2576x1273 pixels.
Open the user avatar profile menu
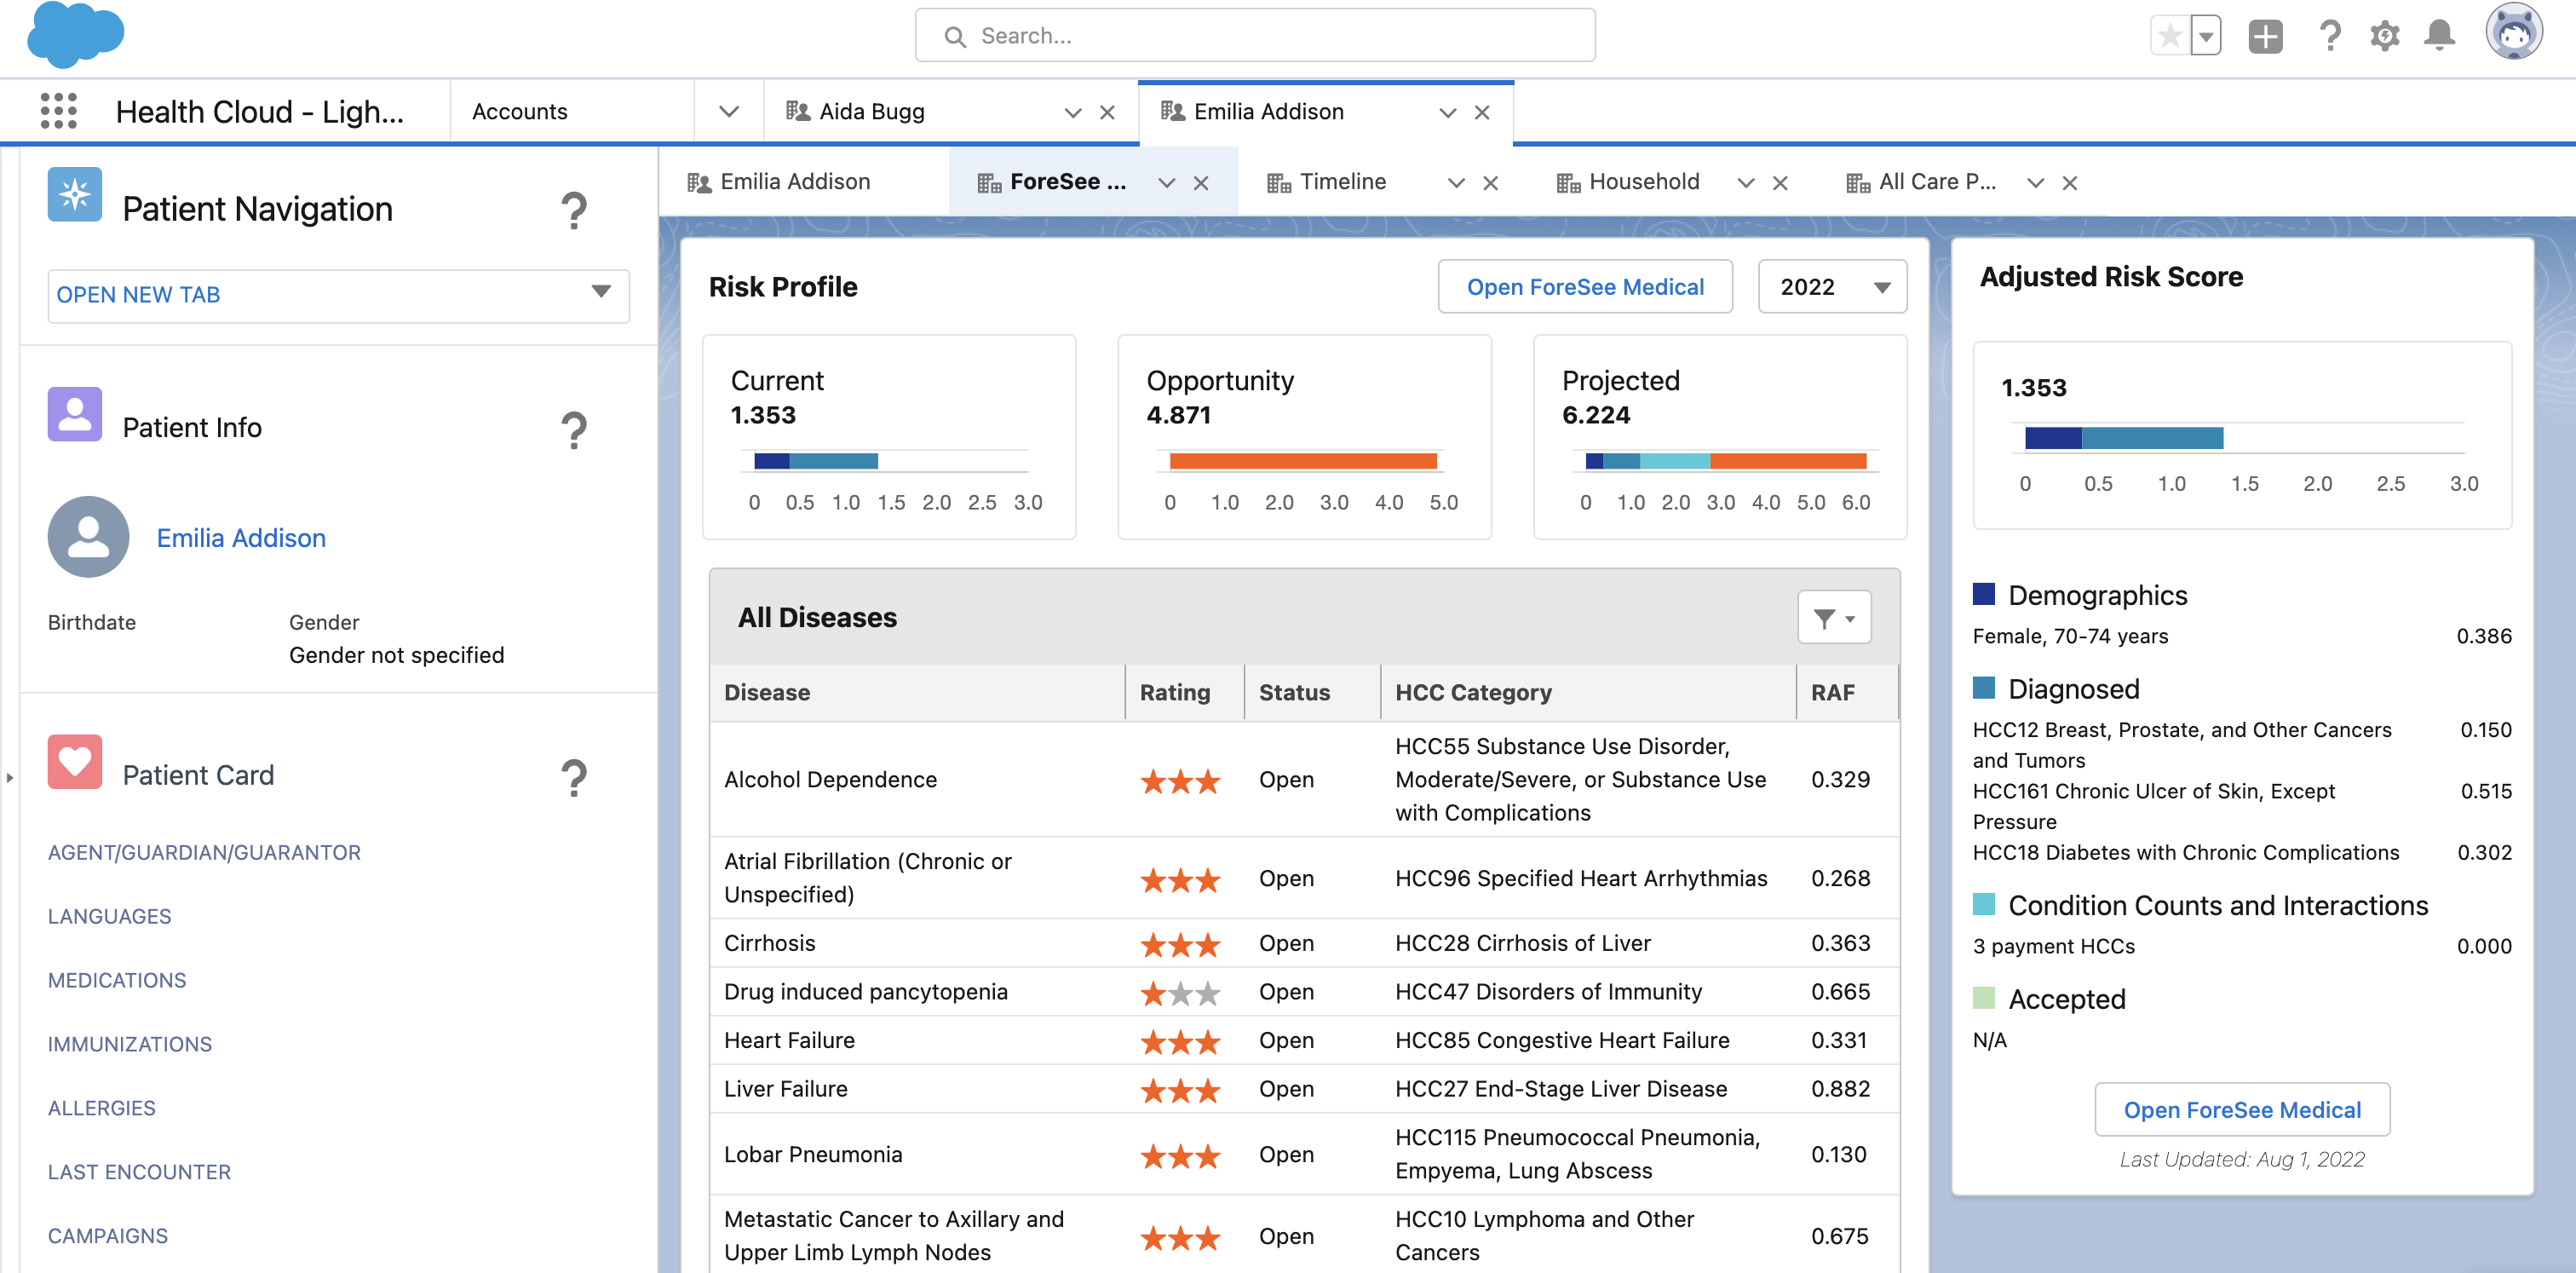click(x=2513, y=34)
